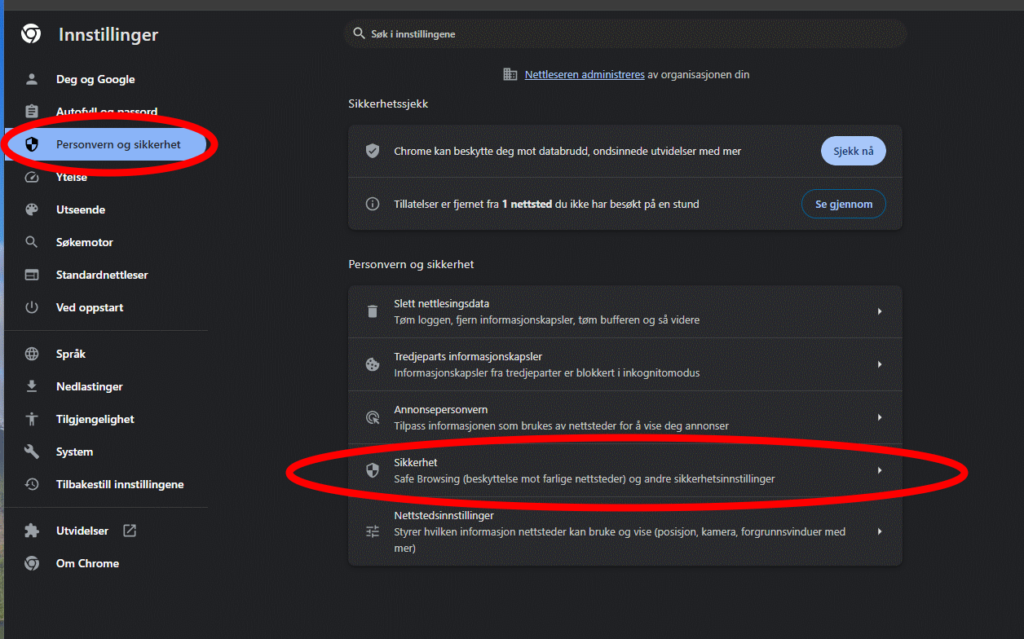Open the Sikkerhet Safe Browsing description
This screenshot has width=1024, height=639.
[584, 479]
